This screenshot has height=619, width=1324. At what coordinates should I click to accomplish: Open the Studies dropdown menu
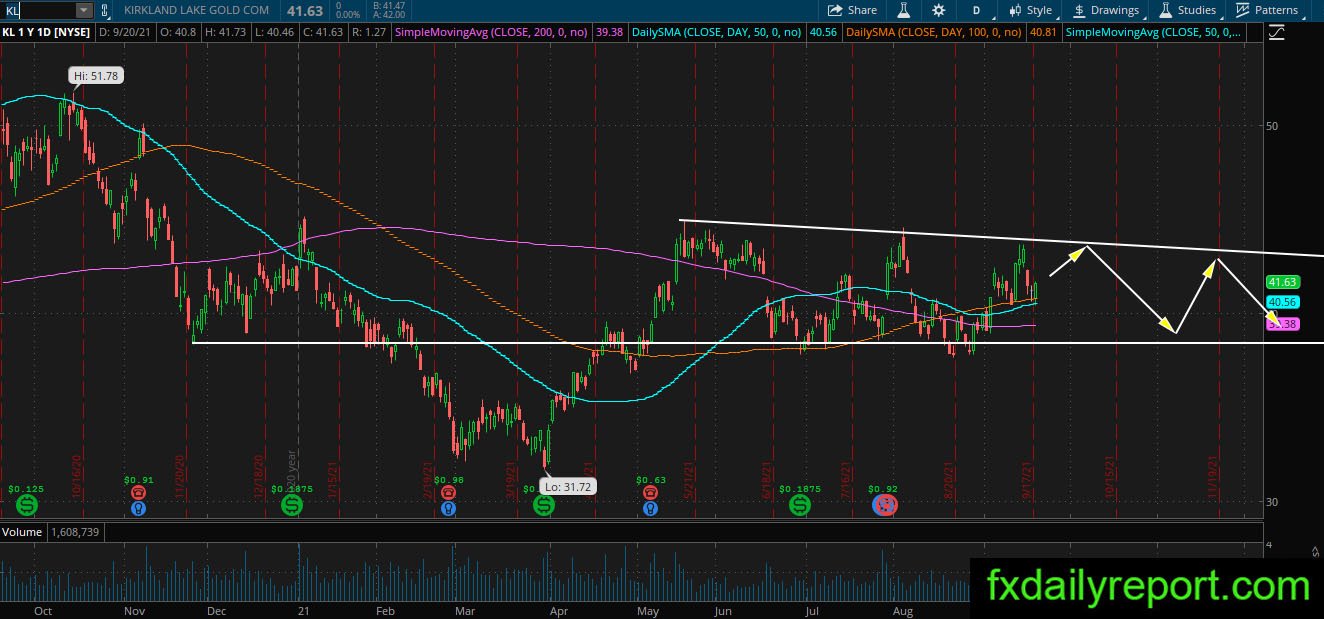tap(1188, 10)
